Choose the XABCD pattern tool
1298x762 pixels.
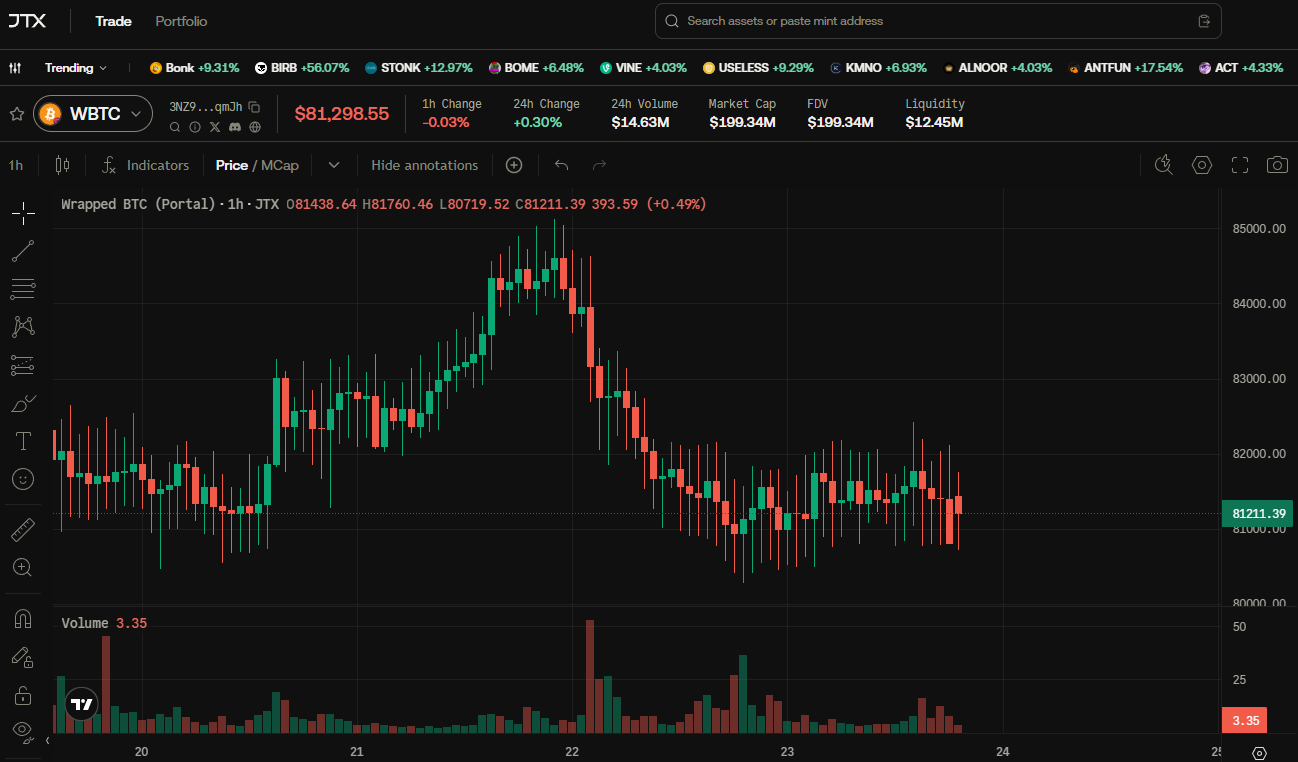click(23, 327)
